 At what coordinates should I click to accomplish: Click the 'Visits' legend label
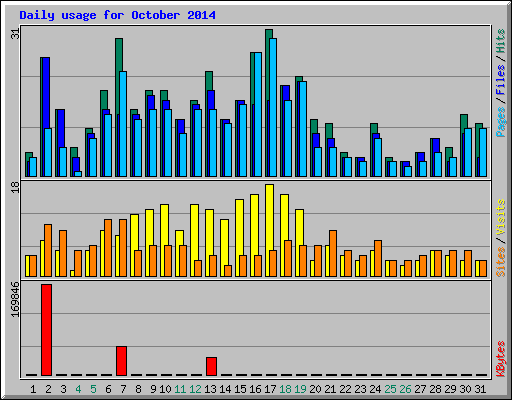tap(500, 218)
